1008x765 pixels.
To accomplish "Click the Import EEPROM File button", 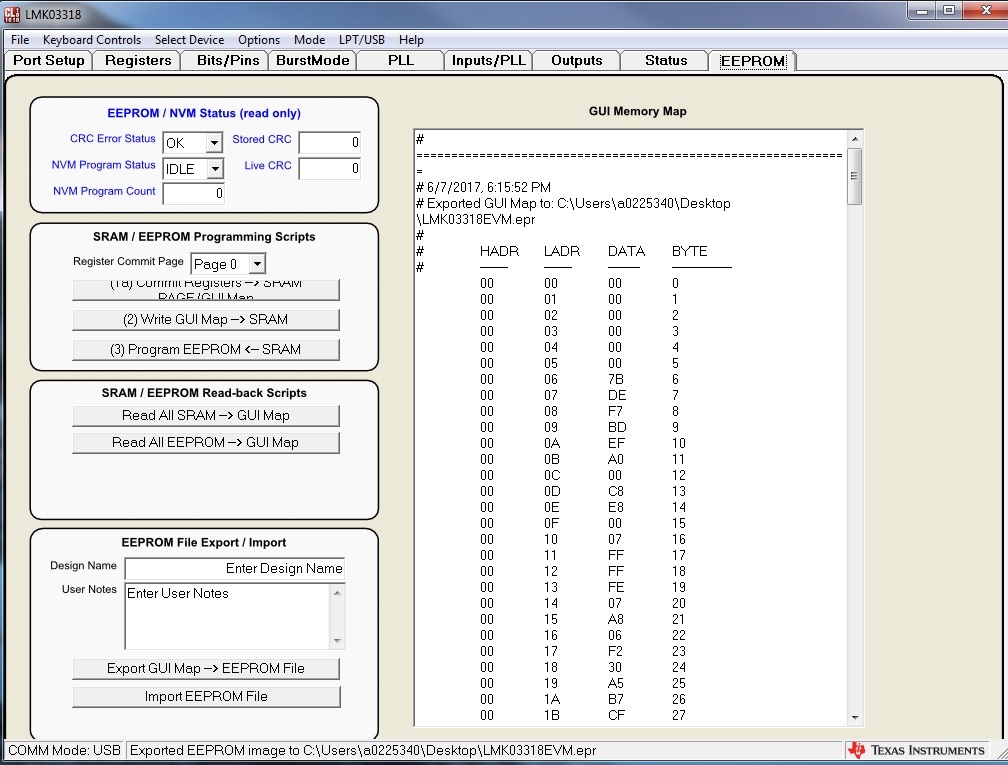I will [x=206, y=697].
